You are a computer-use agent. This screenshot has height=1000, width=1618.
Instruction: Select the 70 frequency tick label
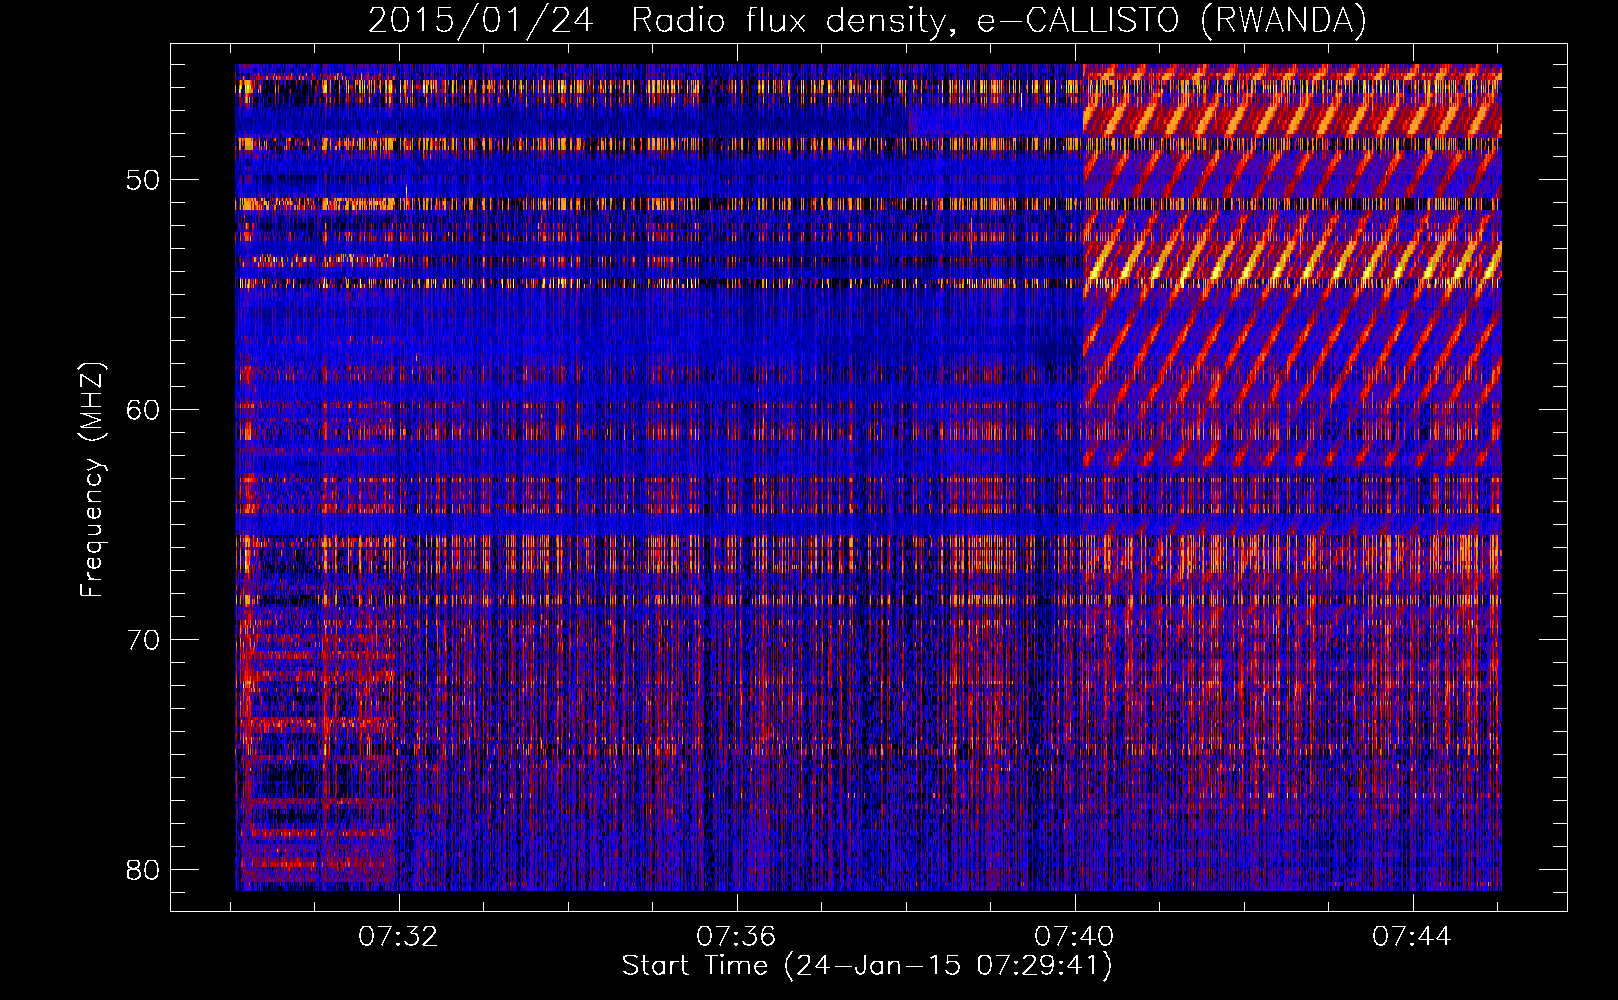[x=144, y=640]
